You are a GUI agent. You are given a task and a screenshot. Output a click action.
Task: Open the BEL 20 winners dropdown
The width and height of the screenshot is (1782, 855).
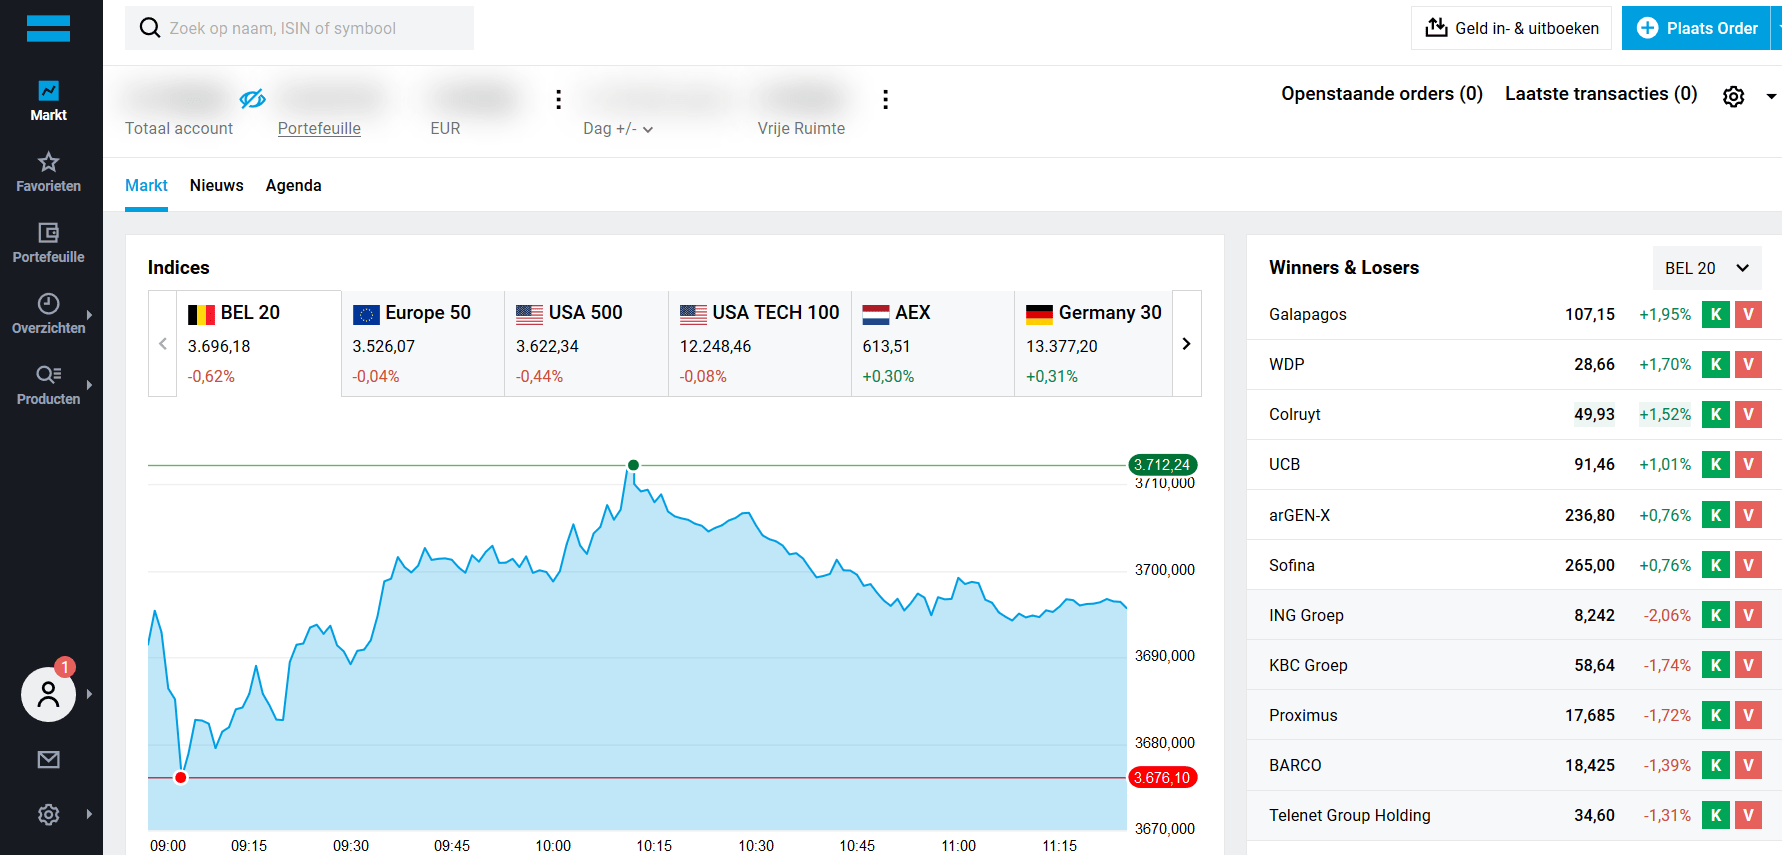pos(1706,268)
